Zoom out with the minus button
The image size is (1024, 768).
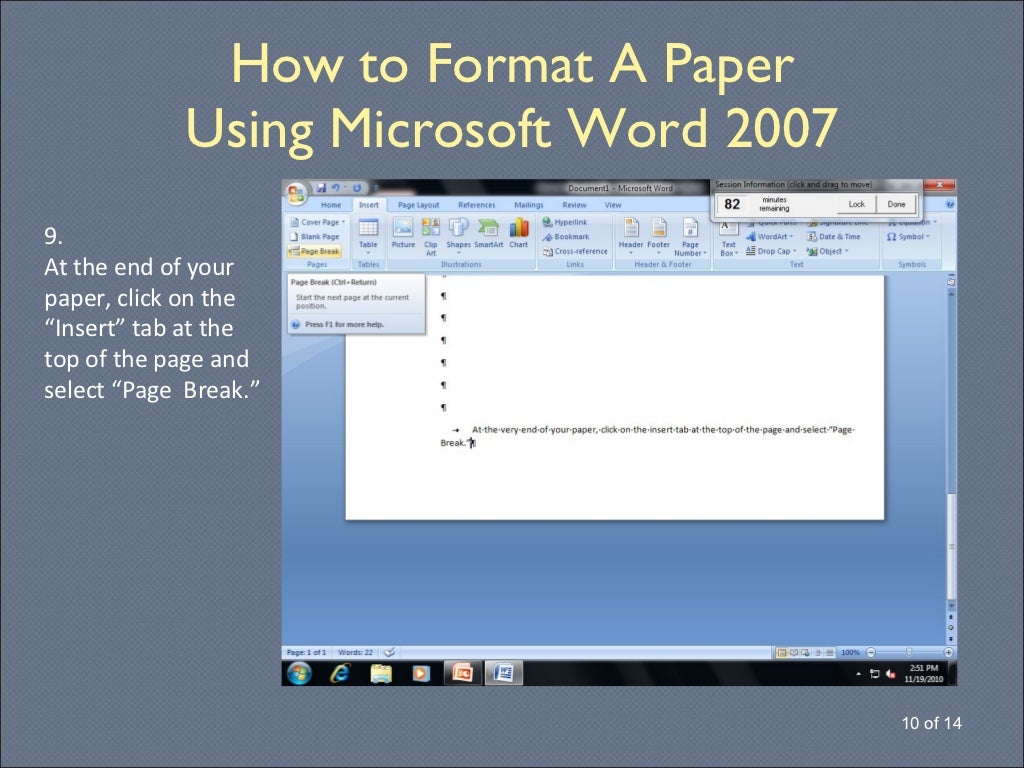(x=871, y=652)
